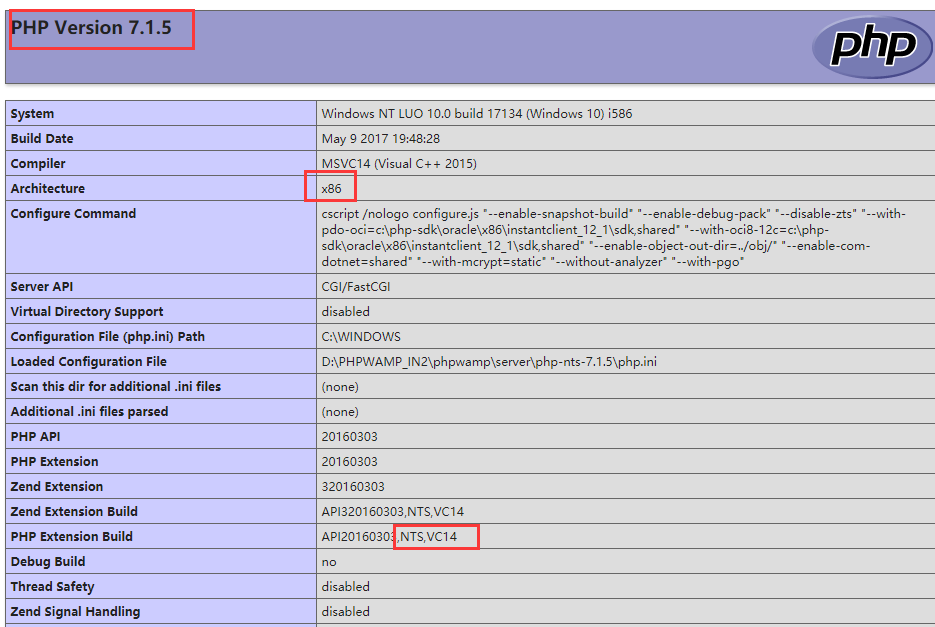This screenshot has height=627, width=935.
Task: Click the Zend Extension label
Action: click(x=57, y=487)
